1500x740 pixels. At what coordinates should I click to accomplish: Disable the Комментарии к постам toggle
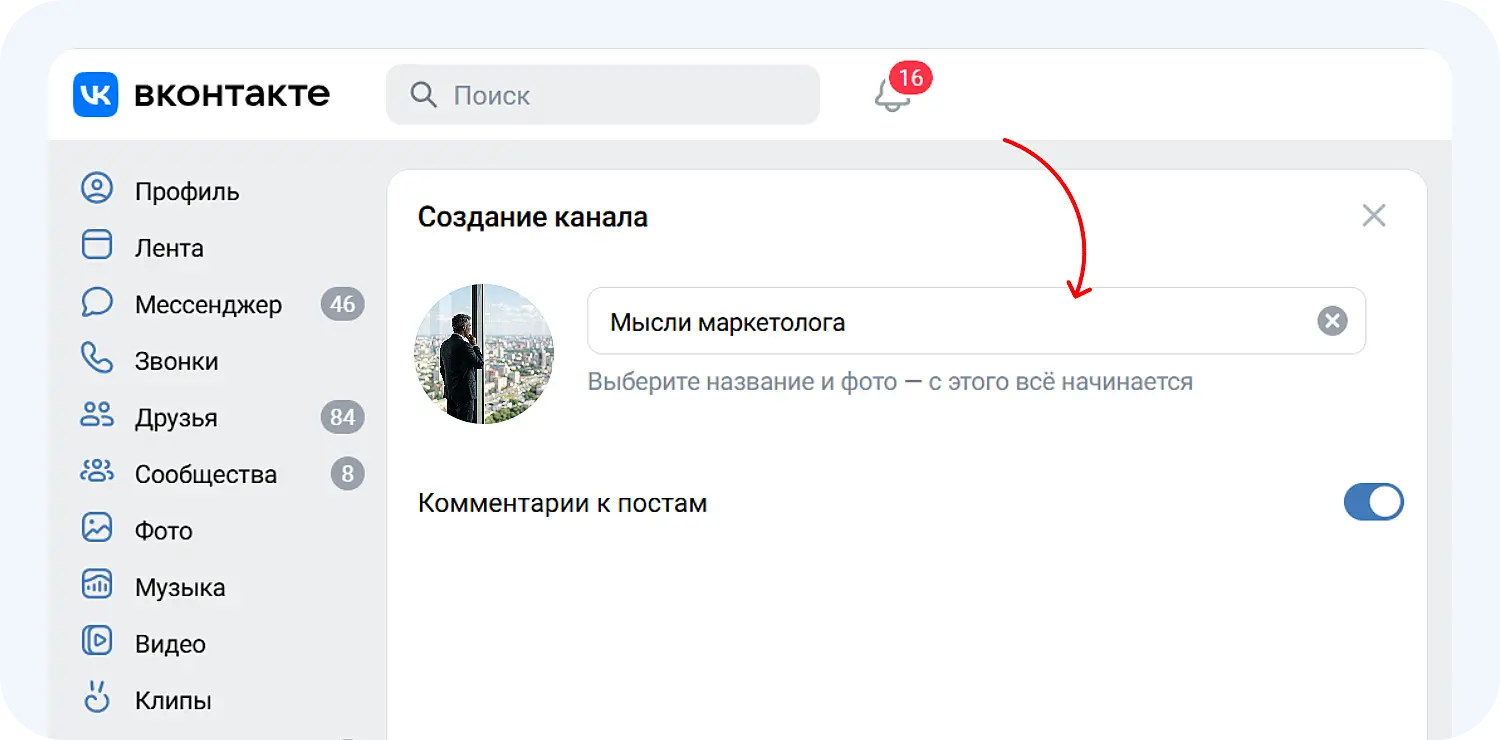(1374, 502)
